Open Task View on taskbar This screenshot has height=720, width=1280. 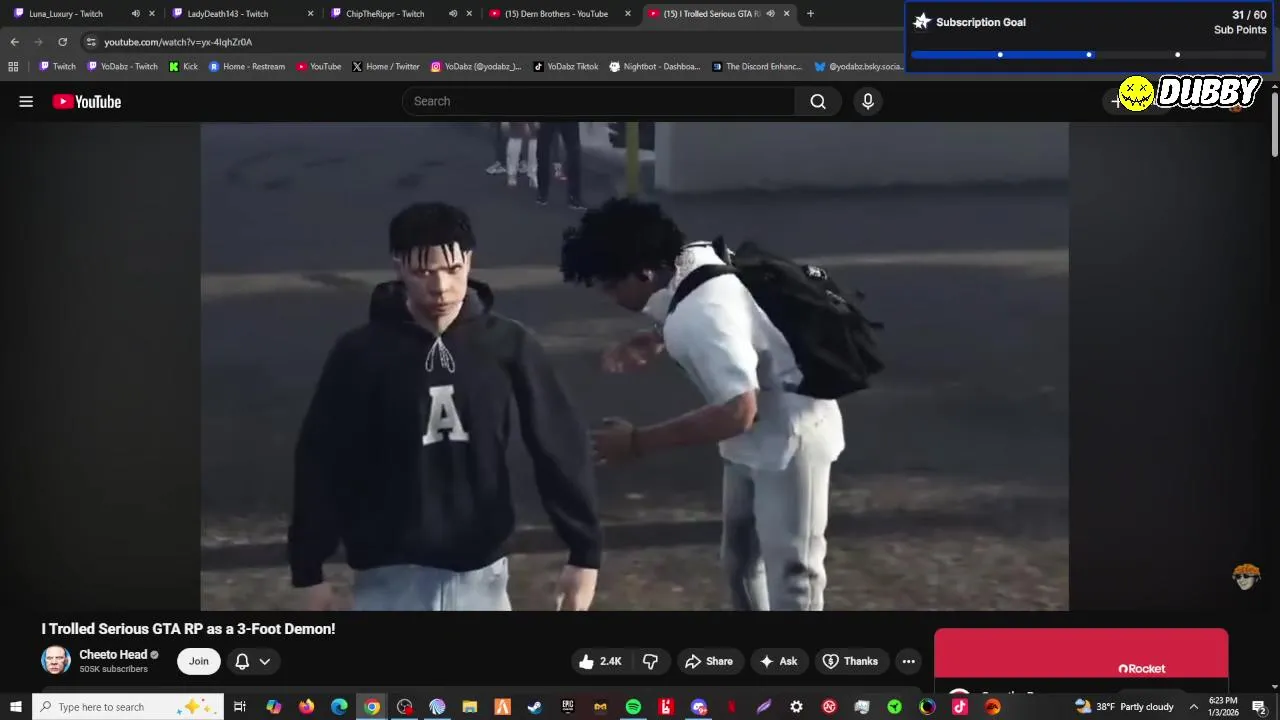click(x=240, y=707)
